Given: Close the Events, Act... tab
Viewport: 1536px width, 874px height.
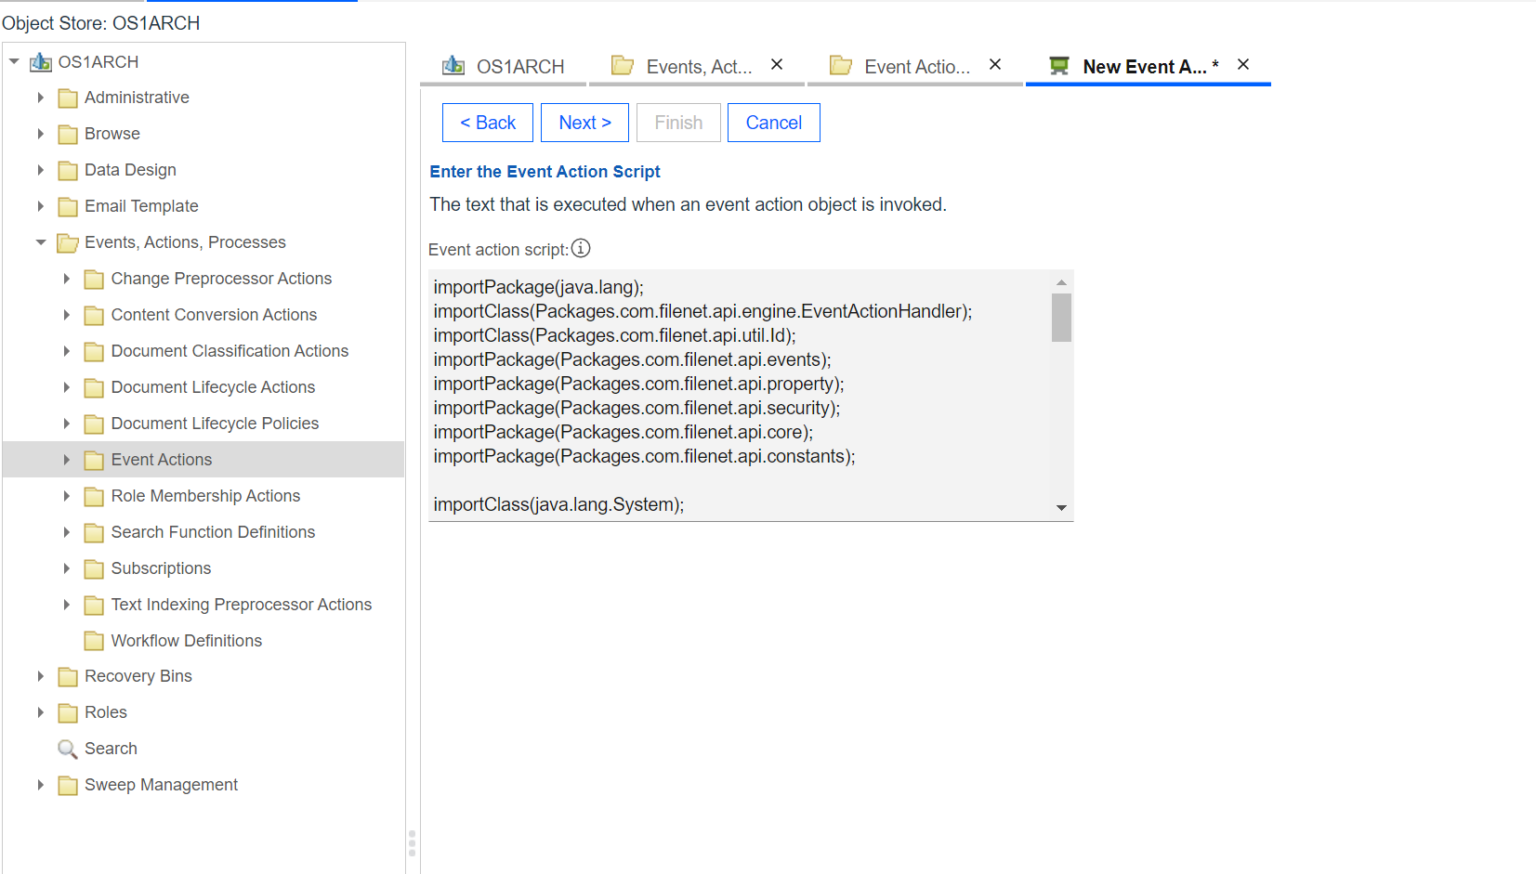Looking at the screenshot, I should [776, 63].
